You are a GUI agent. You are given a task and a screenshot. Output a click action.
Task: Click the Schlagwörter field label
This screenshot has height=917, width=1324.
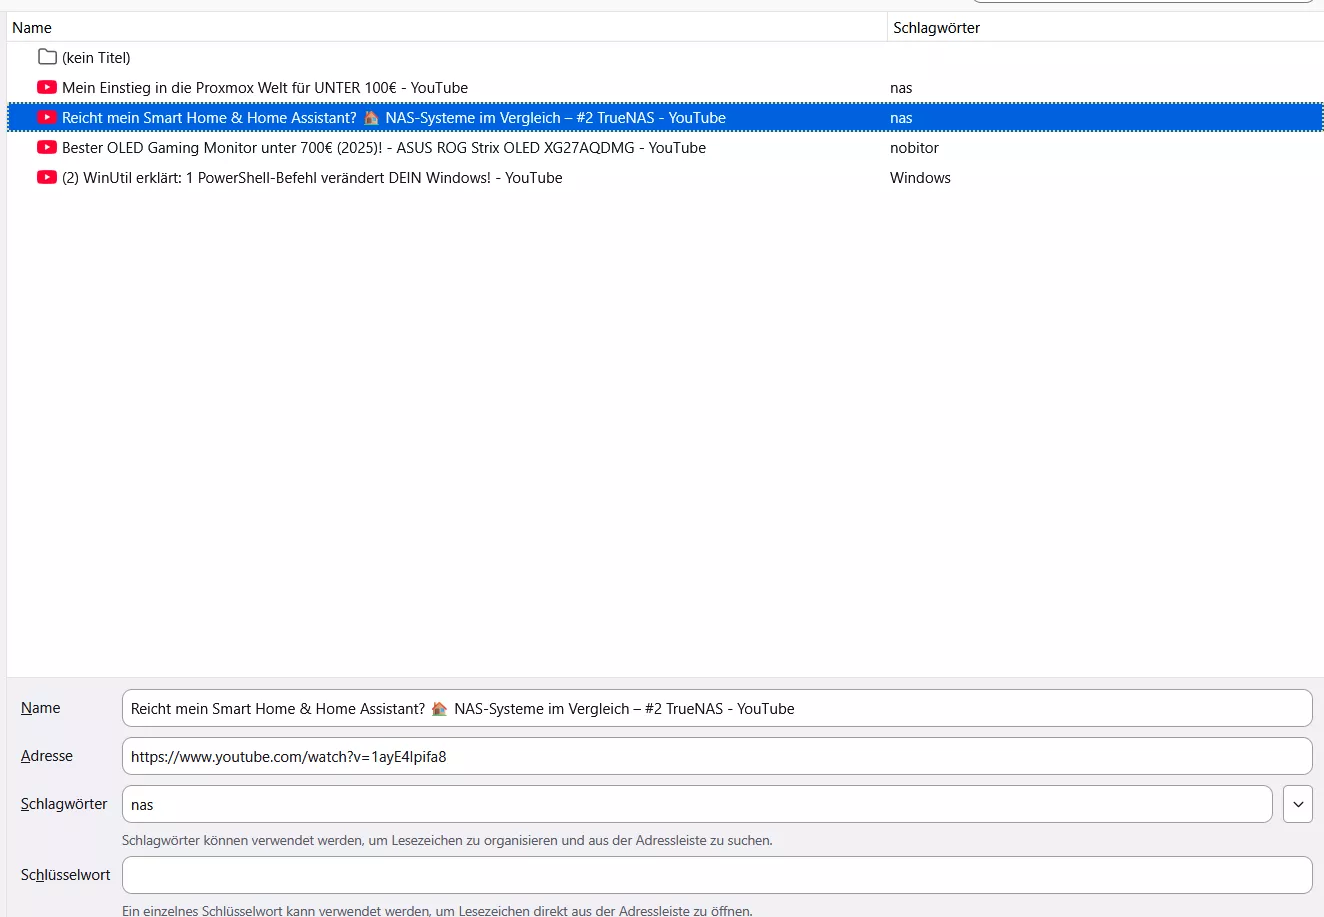click(64, 804)
